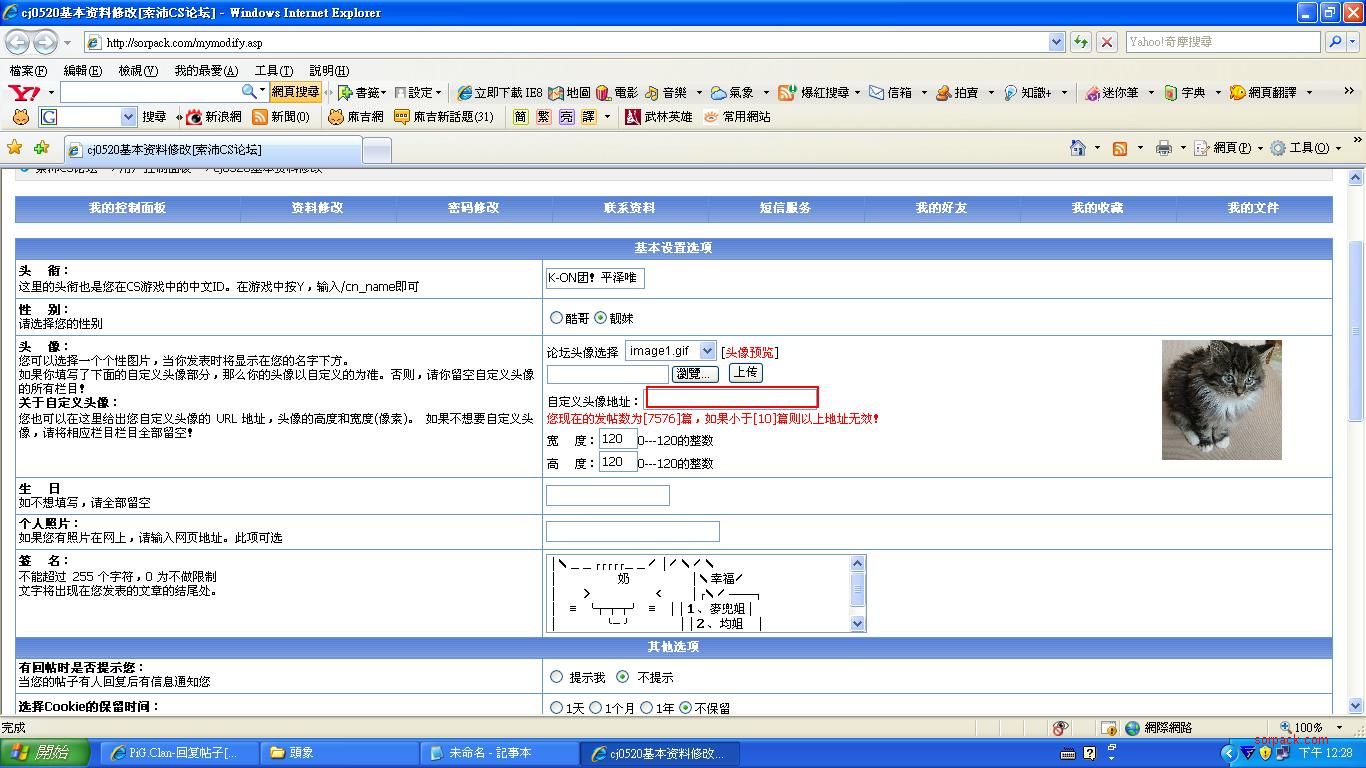The height and width of the screenshot is (768, 1366).
Task: Expand the forum avatar image1.gif dropdown
Action: pos(707,351)
